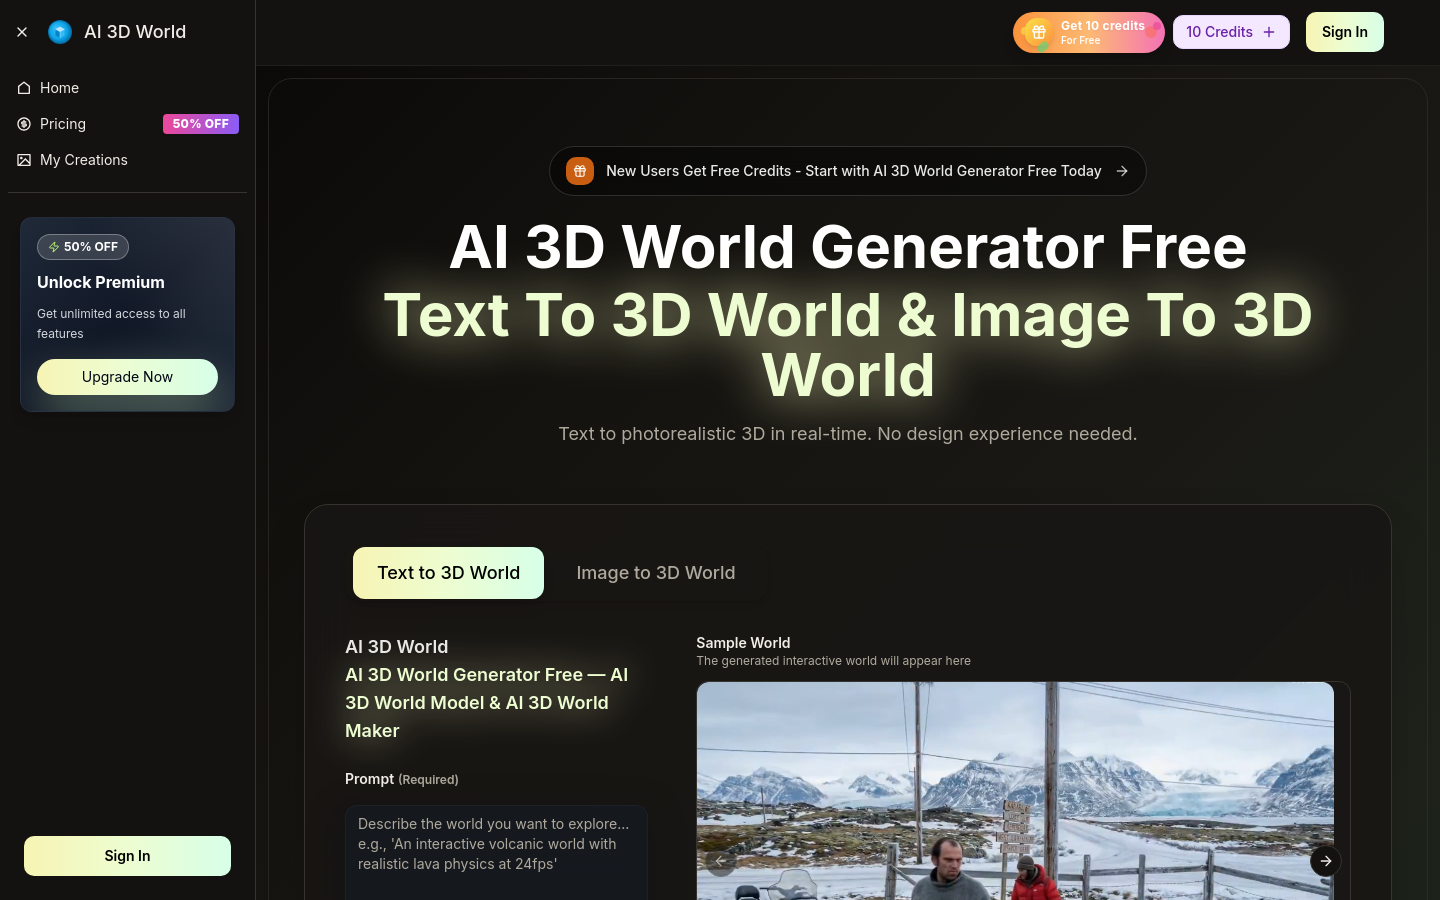Go to My Creations
This screenshot has width=1440, height=900.
tap(127, 160)
